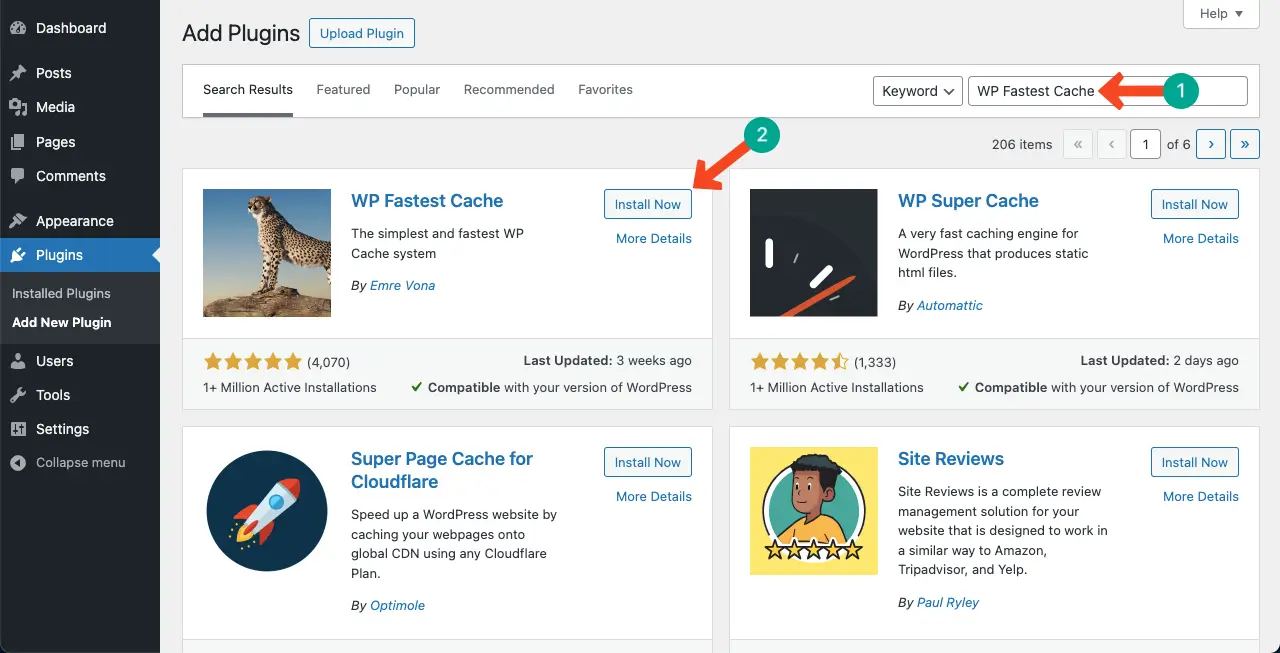This screenshot has height=653, width=1280.
Task: Install the Site Reviews plugin
Action: coord(1195,462)
